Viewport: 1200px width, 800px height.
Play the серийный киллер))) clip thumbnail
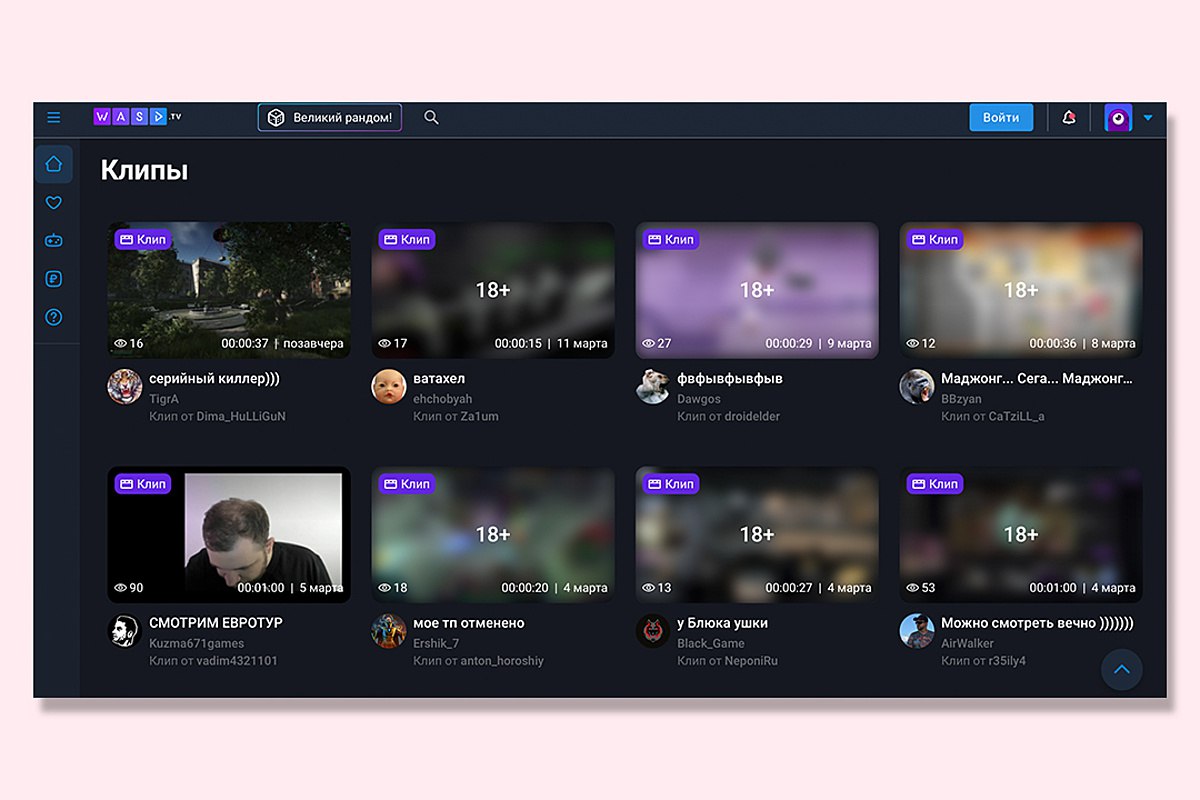[x=229, y=290]
